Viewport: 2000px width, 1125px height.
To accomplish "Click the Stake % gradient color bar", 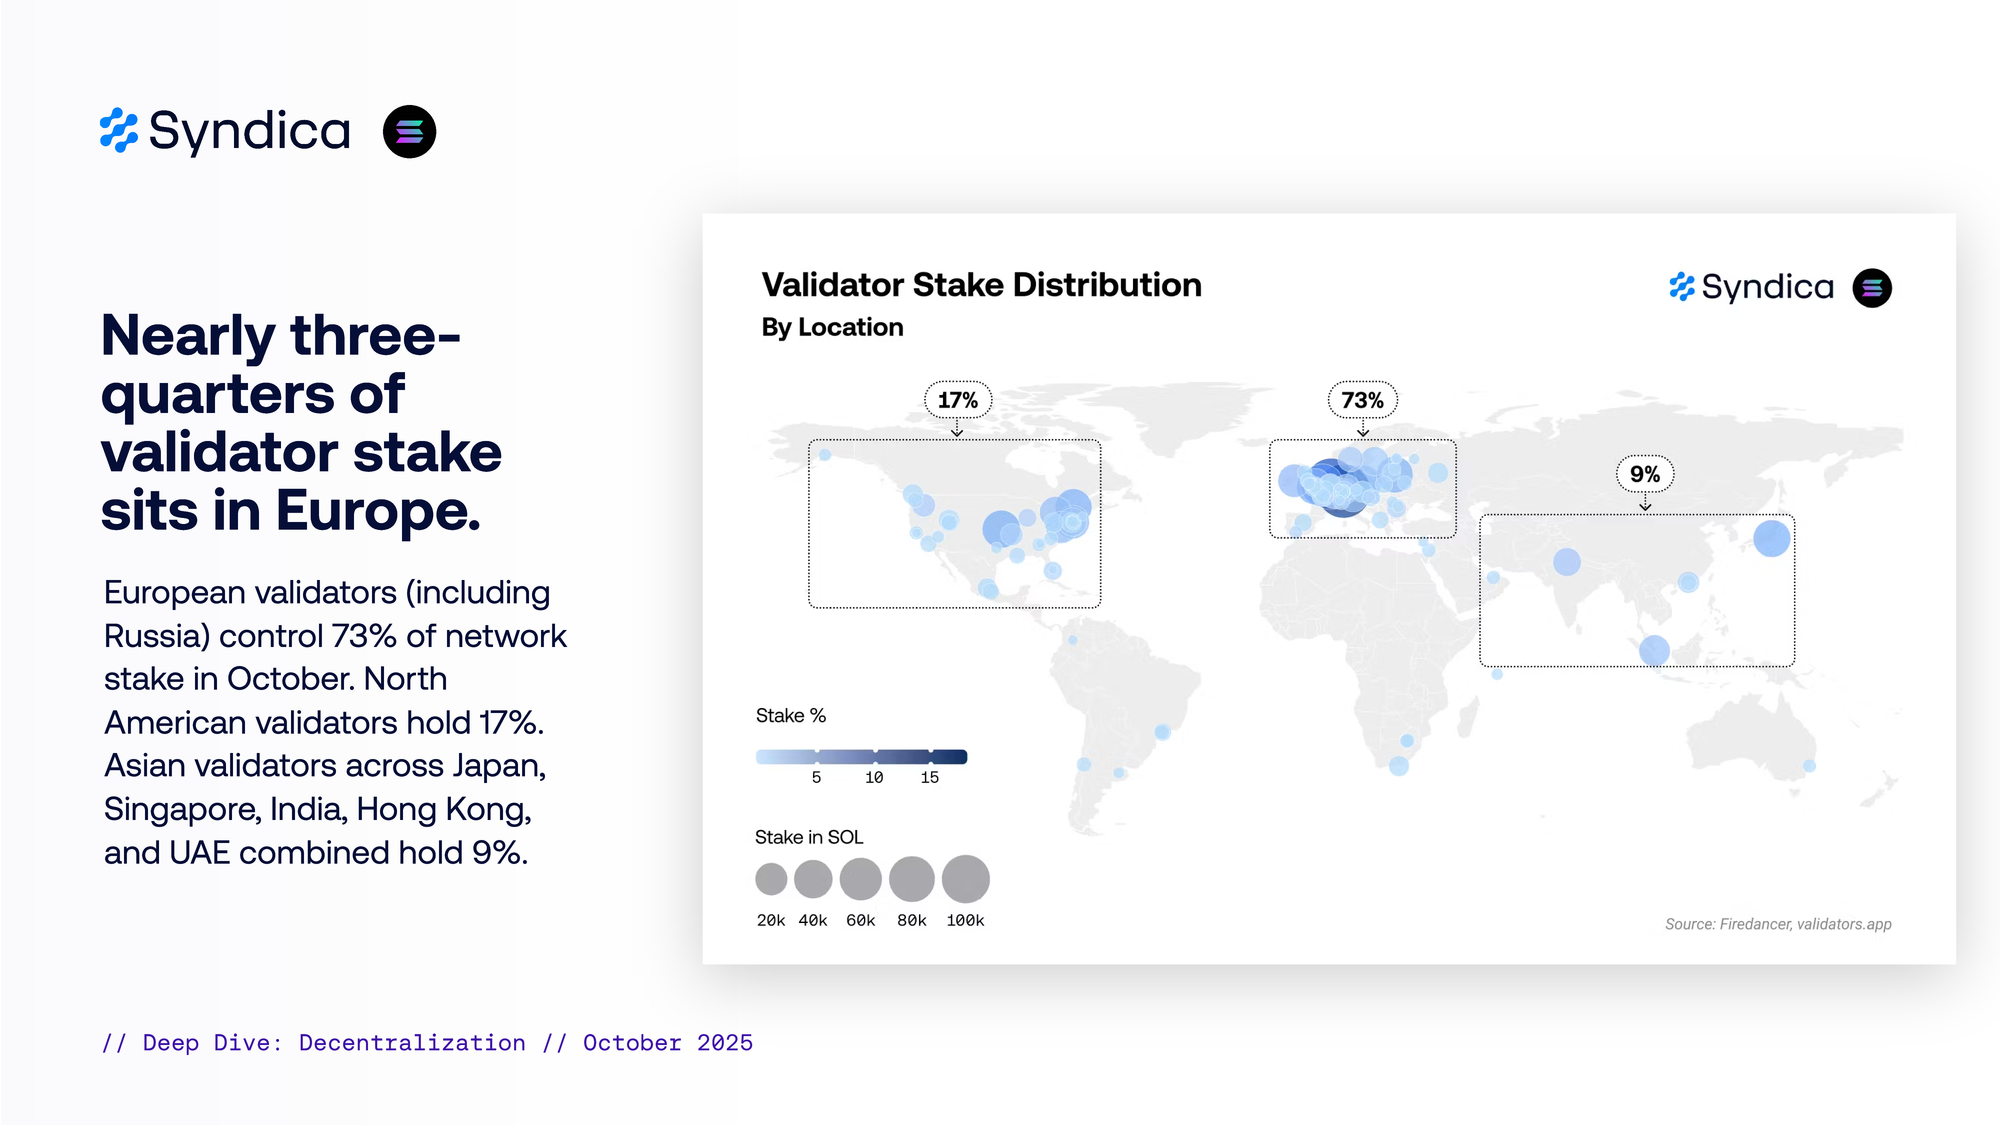I will 861,756.
